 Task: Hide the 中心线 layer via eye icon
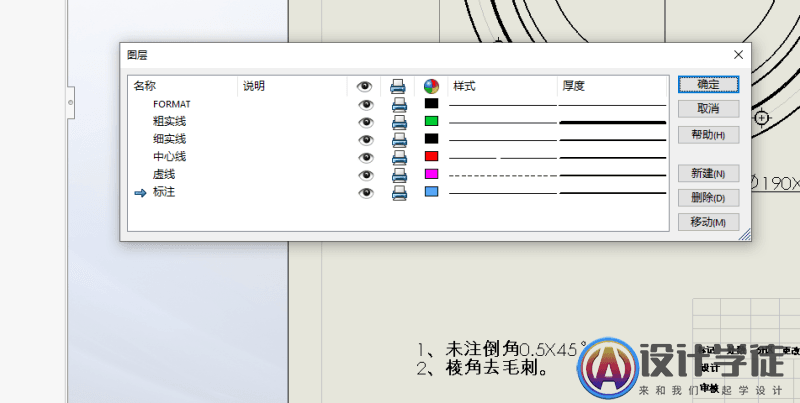click(x=365, y=158)
